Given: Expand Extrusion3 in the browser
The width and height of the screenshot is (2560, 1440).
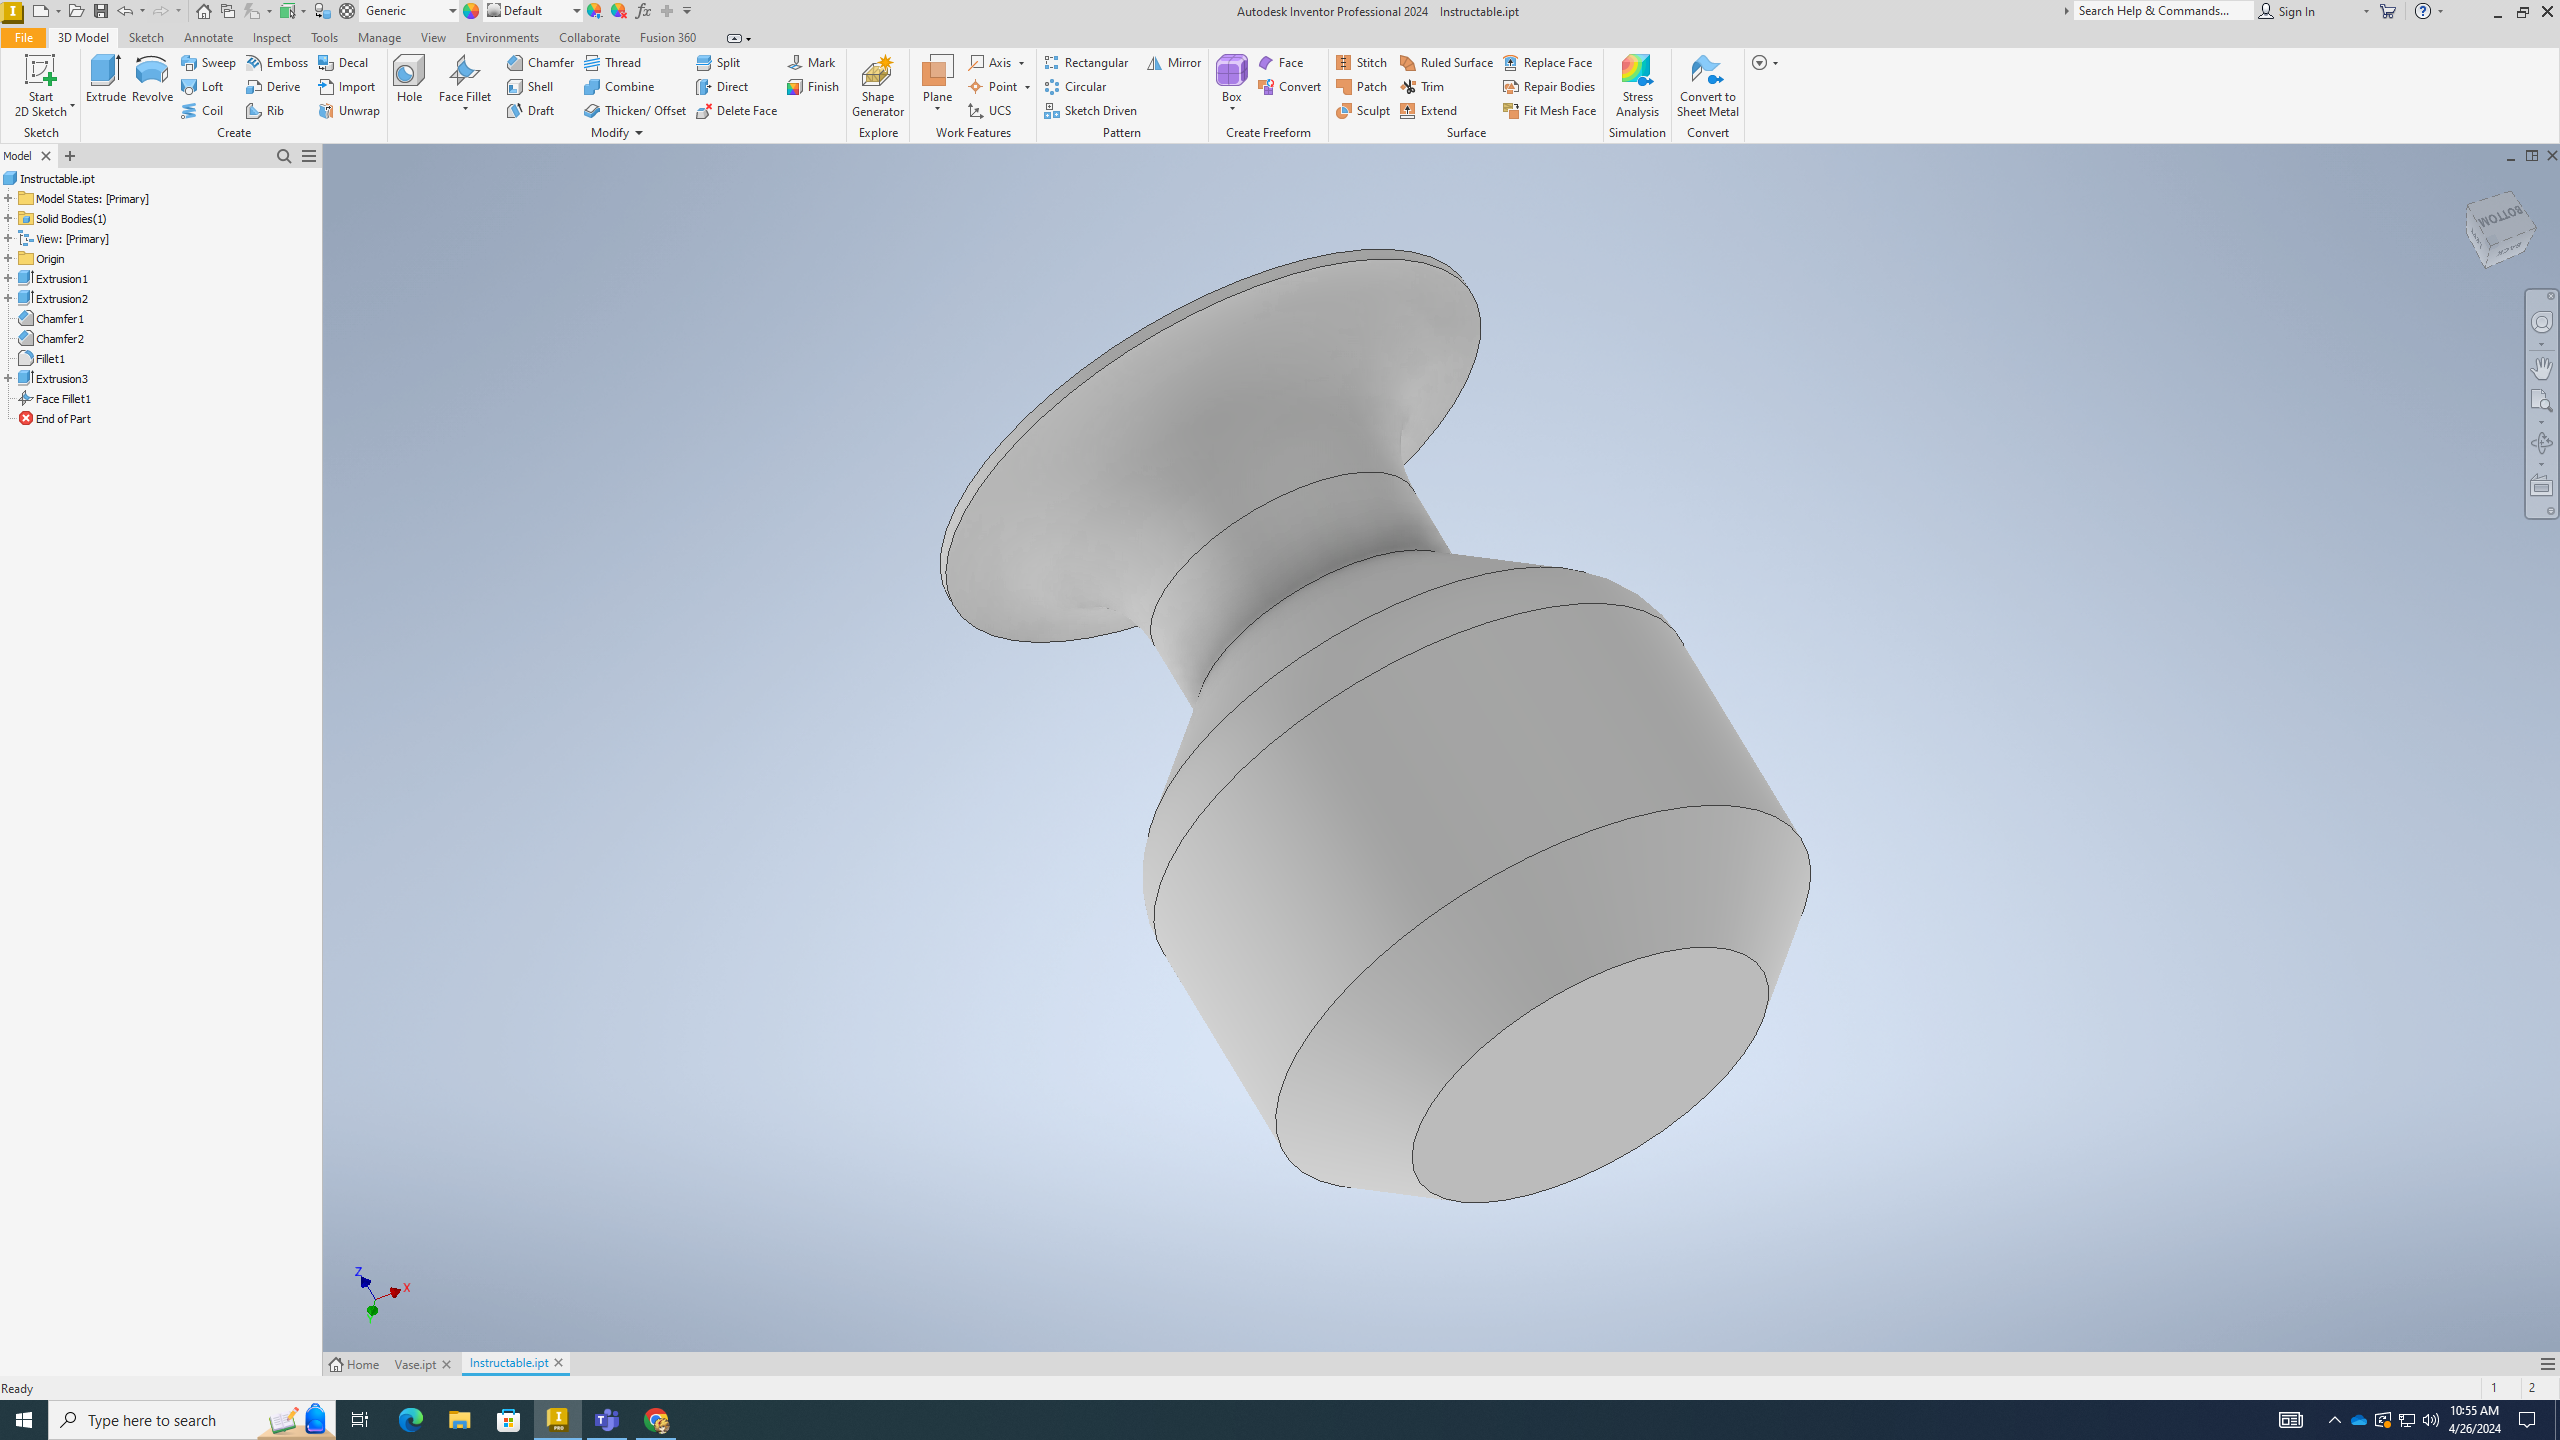Looking at the screenshot, I should 8,378.
